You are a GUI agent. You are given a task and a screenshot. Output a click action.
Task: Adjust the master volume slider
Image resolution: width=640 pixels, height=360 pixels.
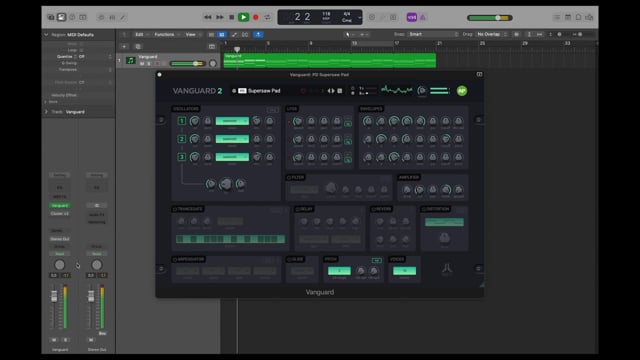coord(490,18)
